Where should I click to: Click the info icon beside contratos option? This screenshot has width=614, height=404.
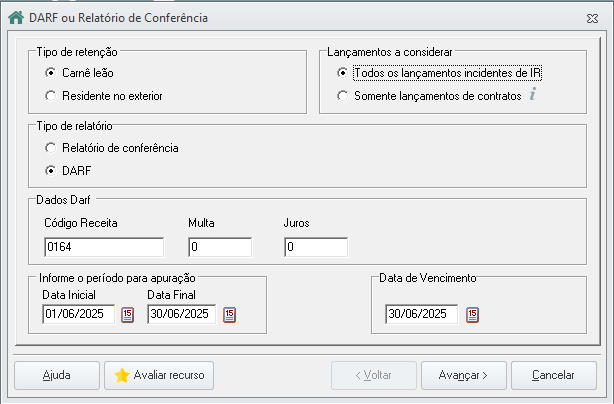point(533,96)
